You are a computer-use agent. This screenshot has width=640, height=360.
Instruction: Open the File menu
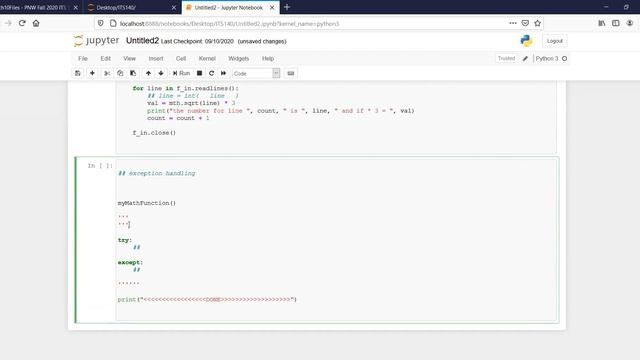83,58
